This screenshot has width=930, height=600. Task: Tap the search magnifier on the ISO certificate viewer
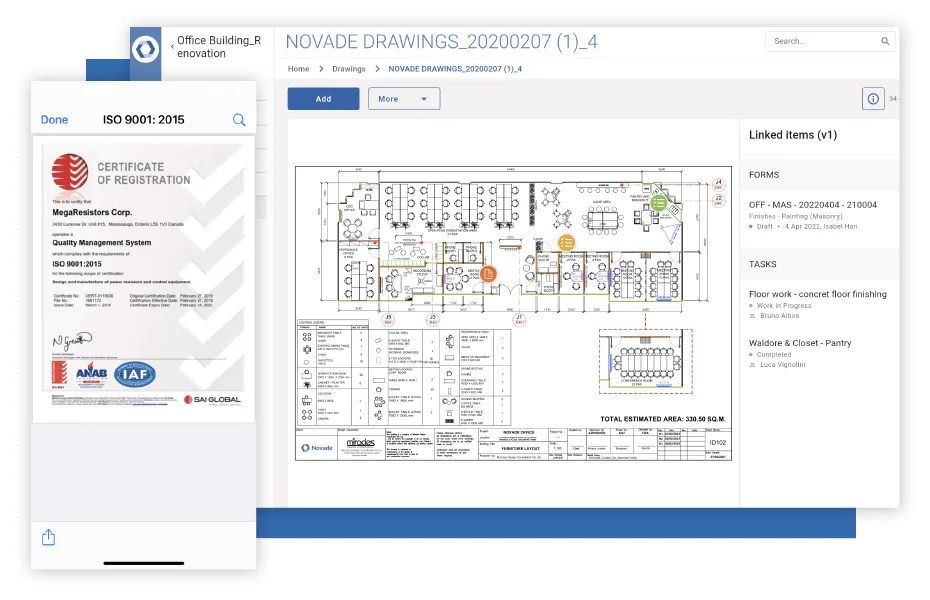pyautogui.click(x=239, y=120)
